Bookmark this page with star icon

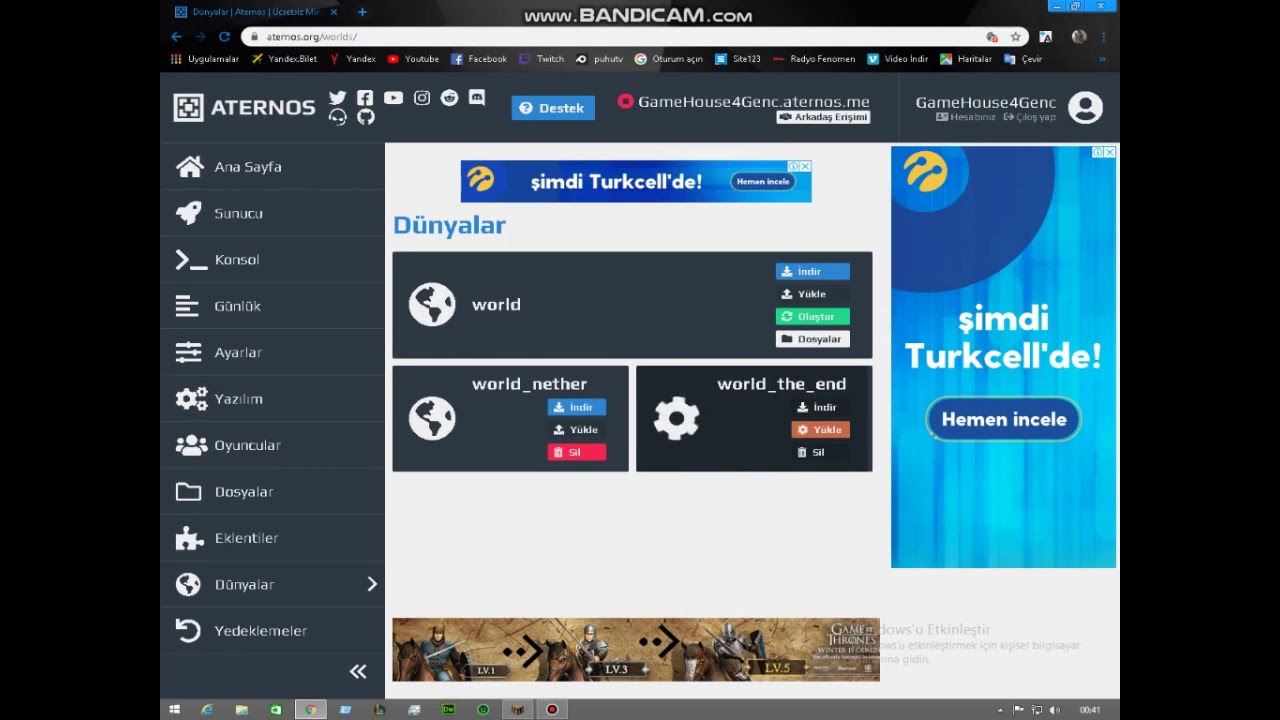point(1016,37)
